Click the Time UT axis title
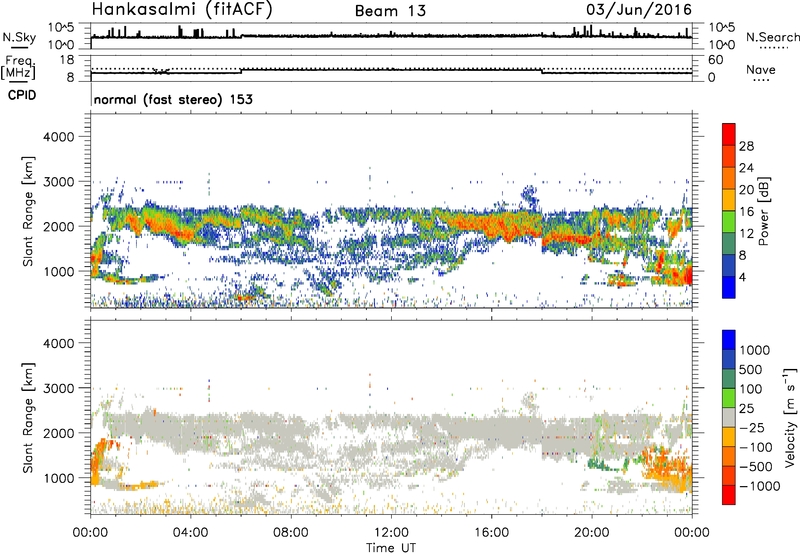Screen dimensions: 800x554 pyautogui.click(x=391, y=548)
